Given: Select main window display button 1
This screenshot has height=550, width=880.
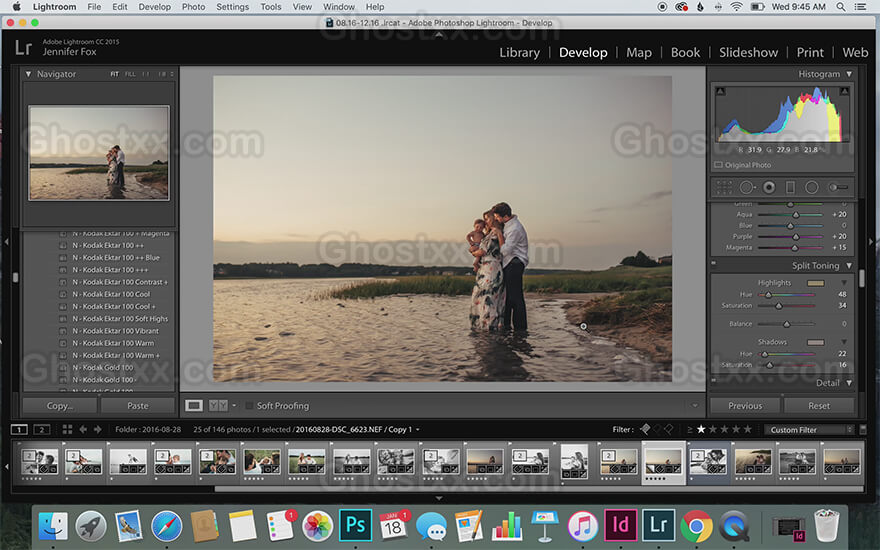Looking at the screenshot, I should [x=19, y=430].
